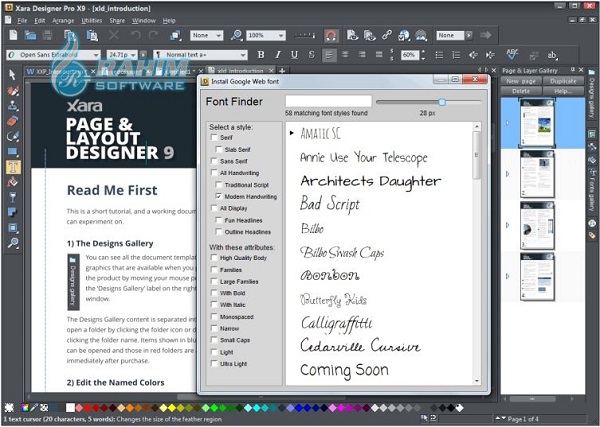This screenshot has height=427, width=600.
Task: Click Duplicate button in gallery
Action: pos(563,81)
